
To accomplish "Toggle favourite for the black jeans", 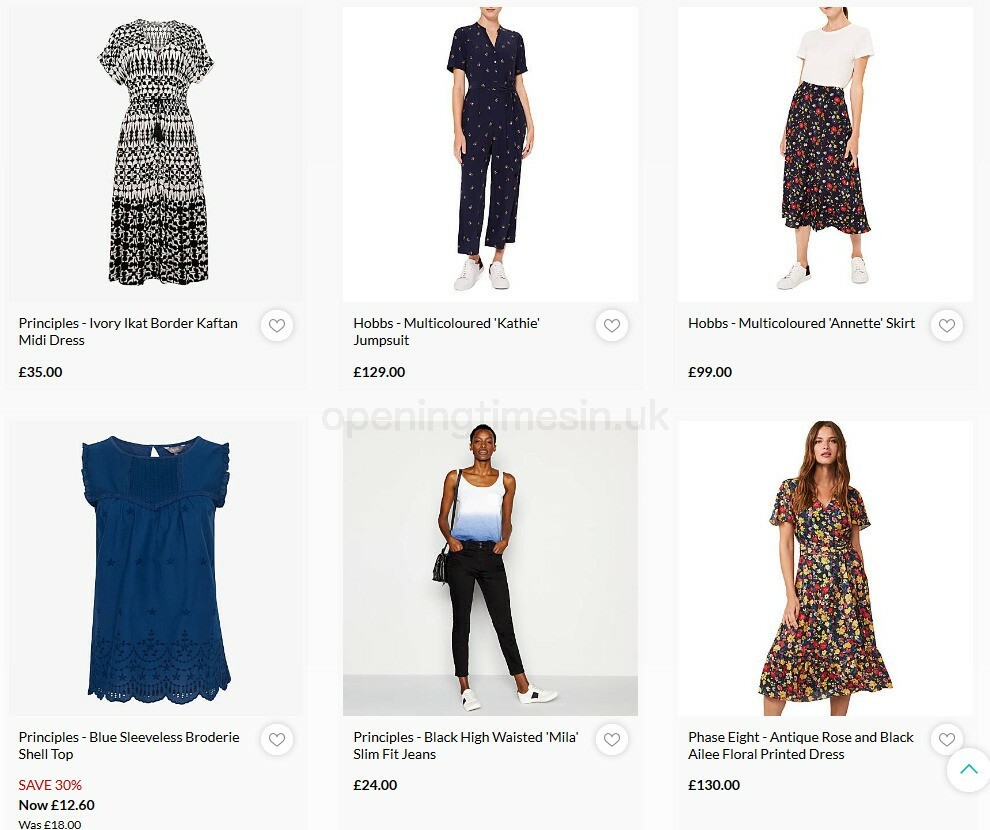I will pos(611,739).
